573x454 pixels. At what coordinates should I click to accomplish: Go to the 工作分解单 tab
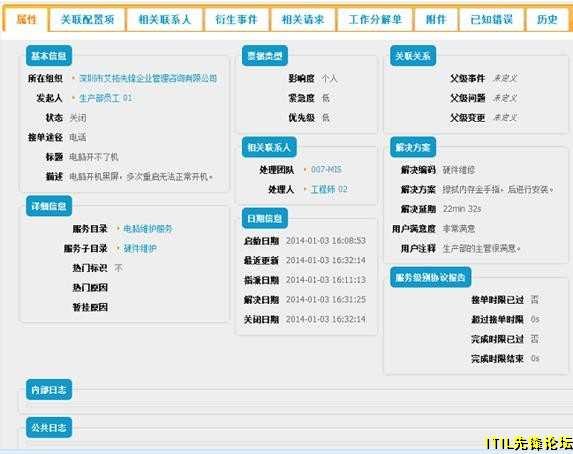(x=375, y=19)
